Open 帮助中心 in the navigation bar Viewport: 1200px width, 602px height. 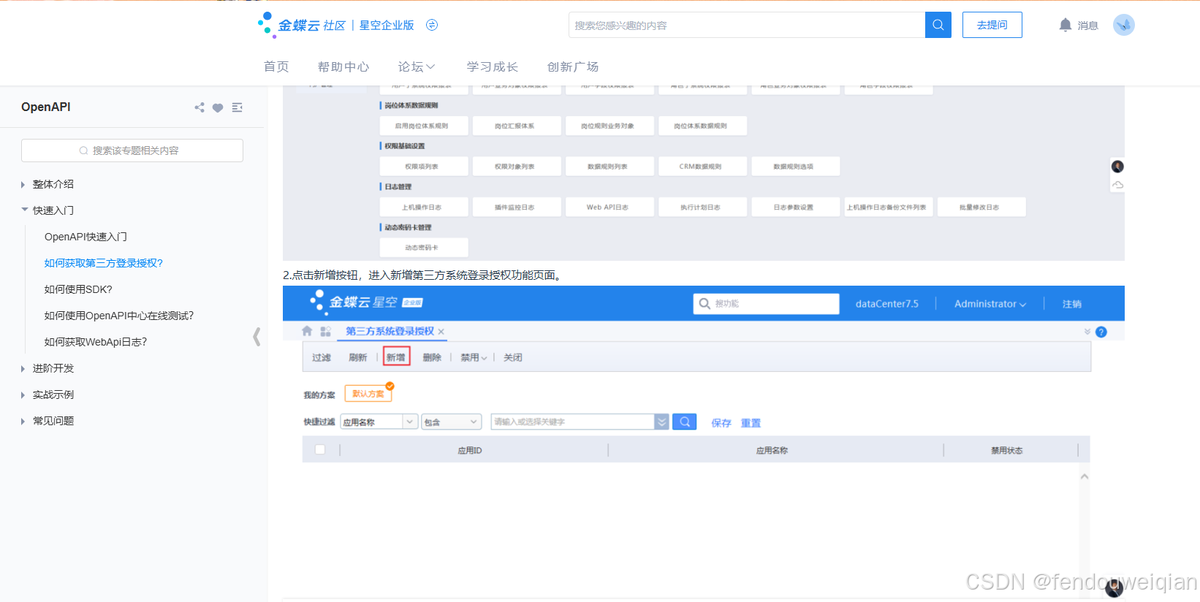[344, 67]
